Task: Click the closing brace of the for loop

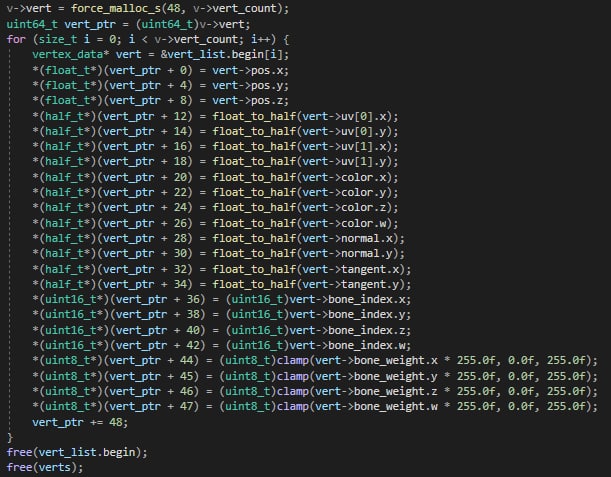Action: pyautogui.click(x=10, y=438)
